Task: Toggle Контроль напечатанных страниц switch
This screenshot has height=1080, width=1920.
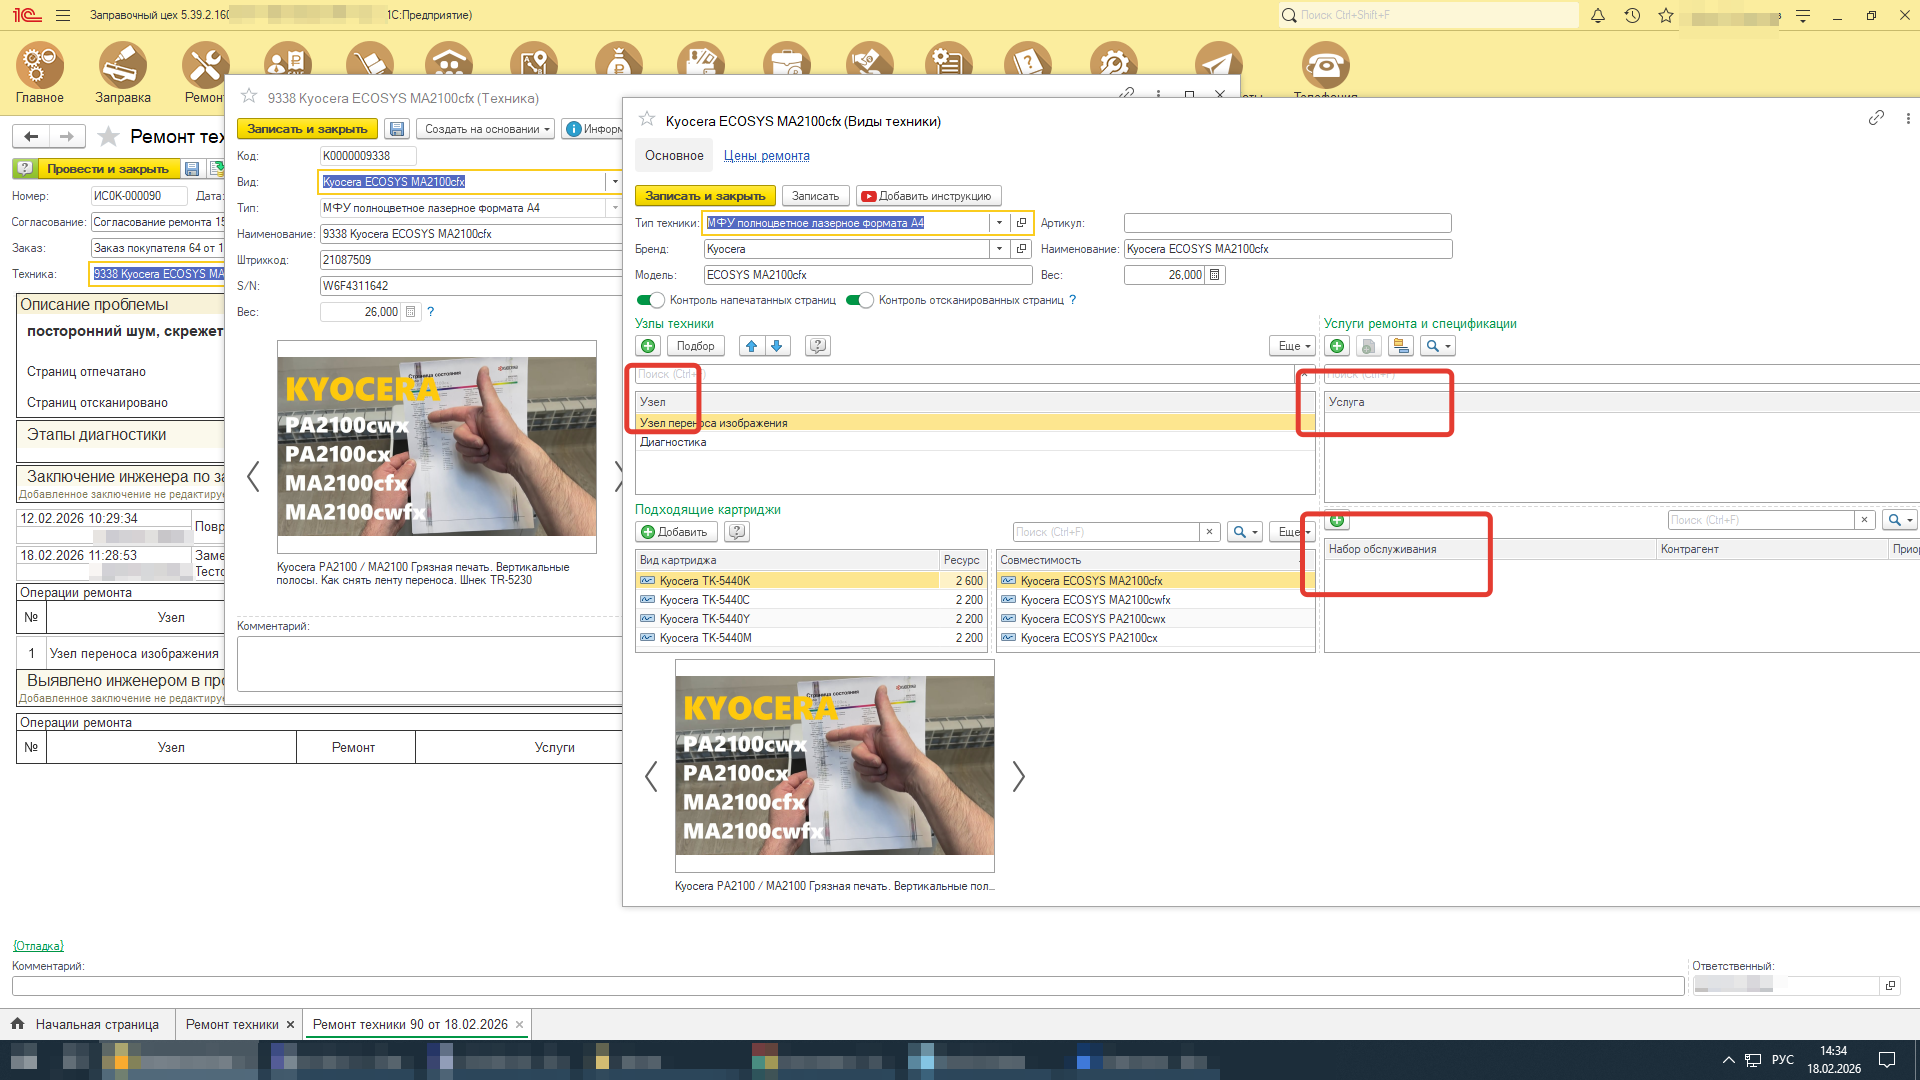Action: click(651, 300)
